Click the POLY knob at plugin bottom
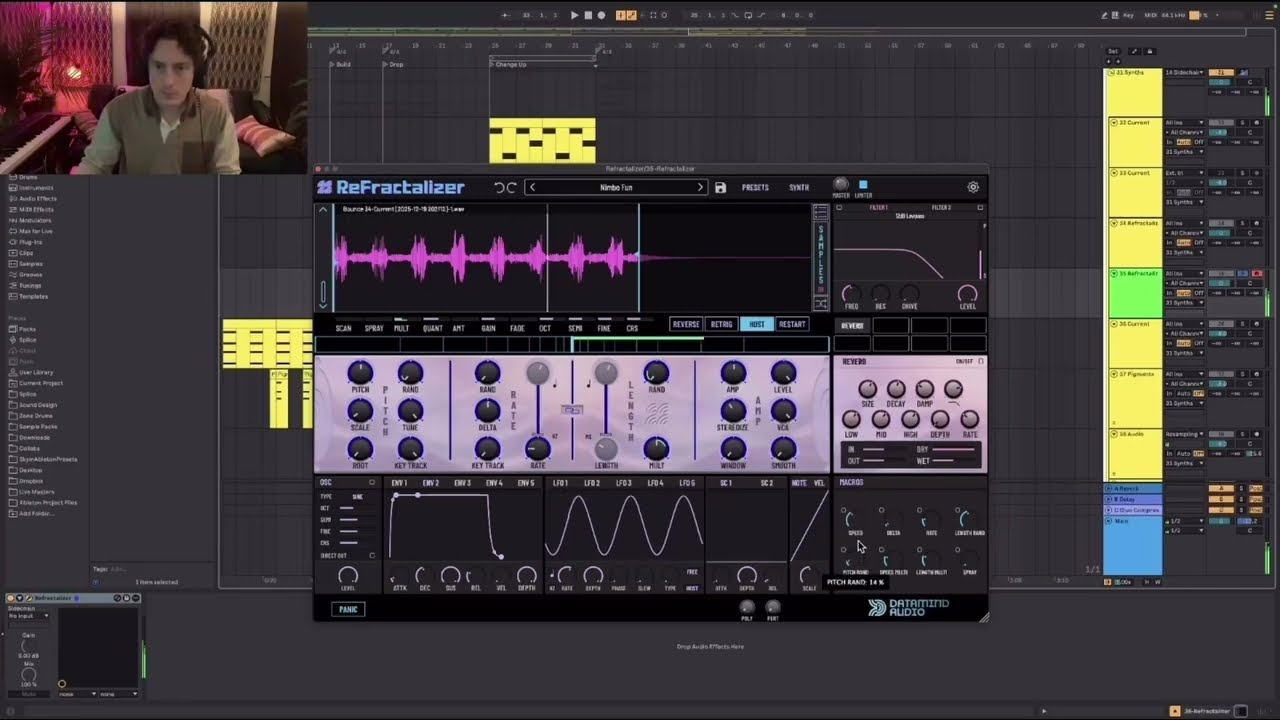The height and width of the screenshot is (720, 1280). (x=747, y=607)
